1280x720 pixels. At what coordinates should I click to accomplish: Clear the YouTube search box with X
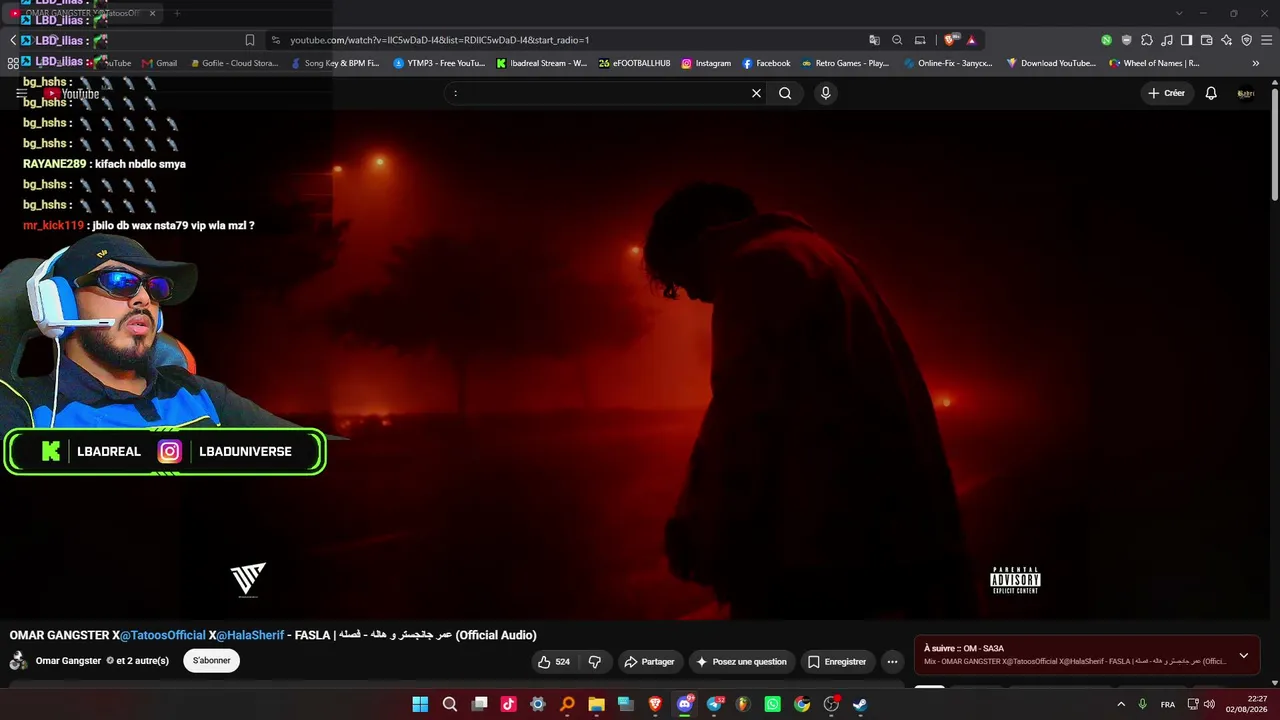coord(756,93)
